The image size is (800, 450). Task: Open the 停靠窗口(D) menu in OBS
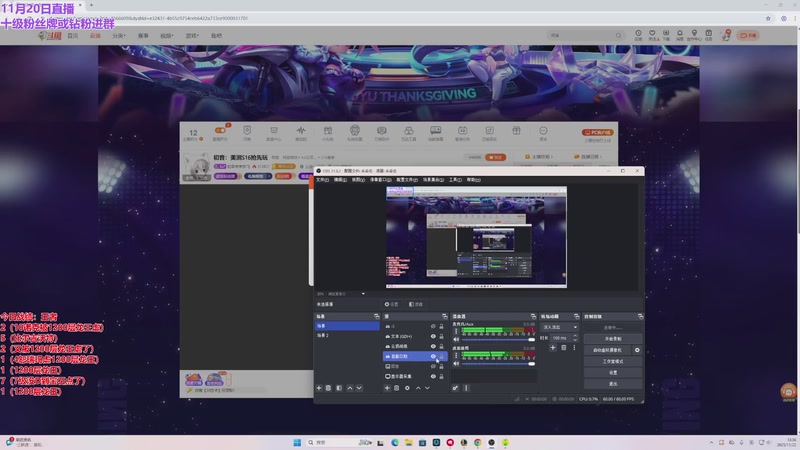pyautogui.click(x=380, y=180)
